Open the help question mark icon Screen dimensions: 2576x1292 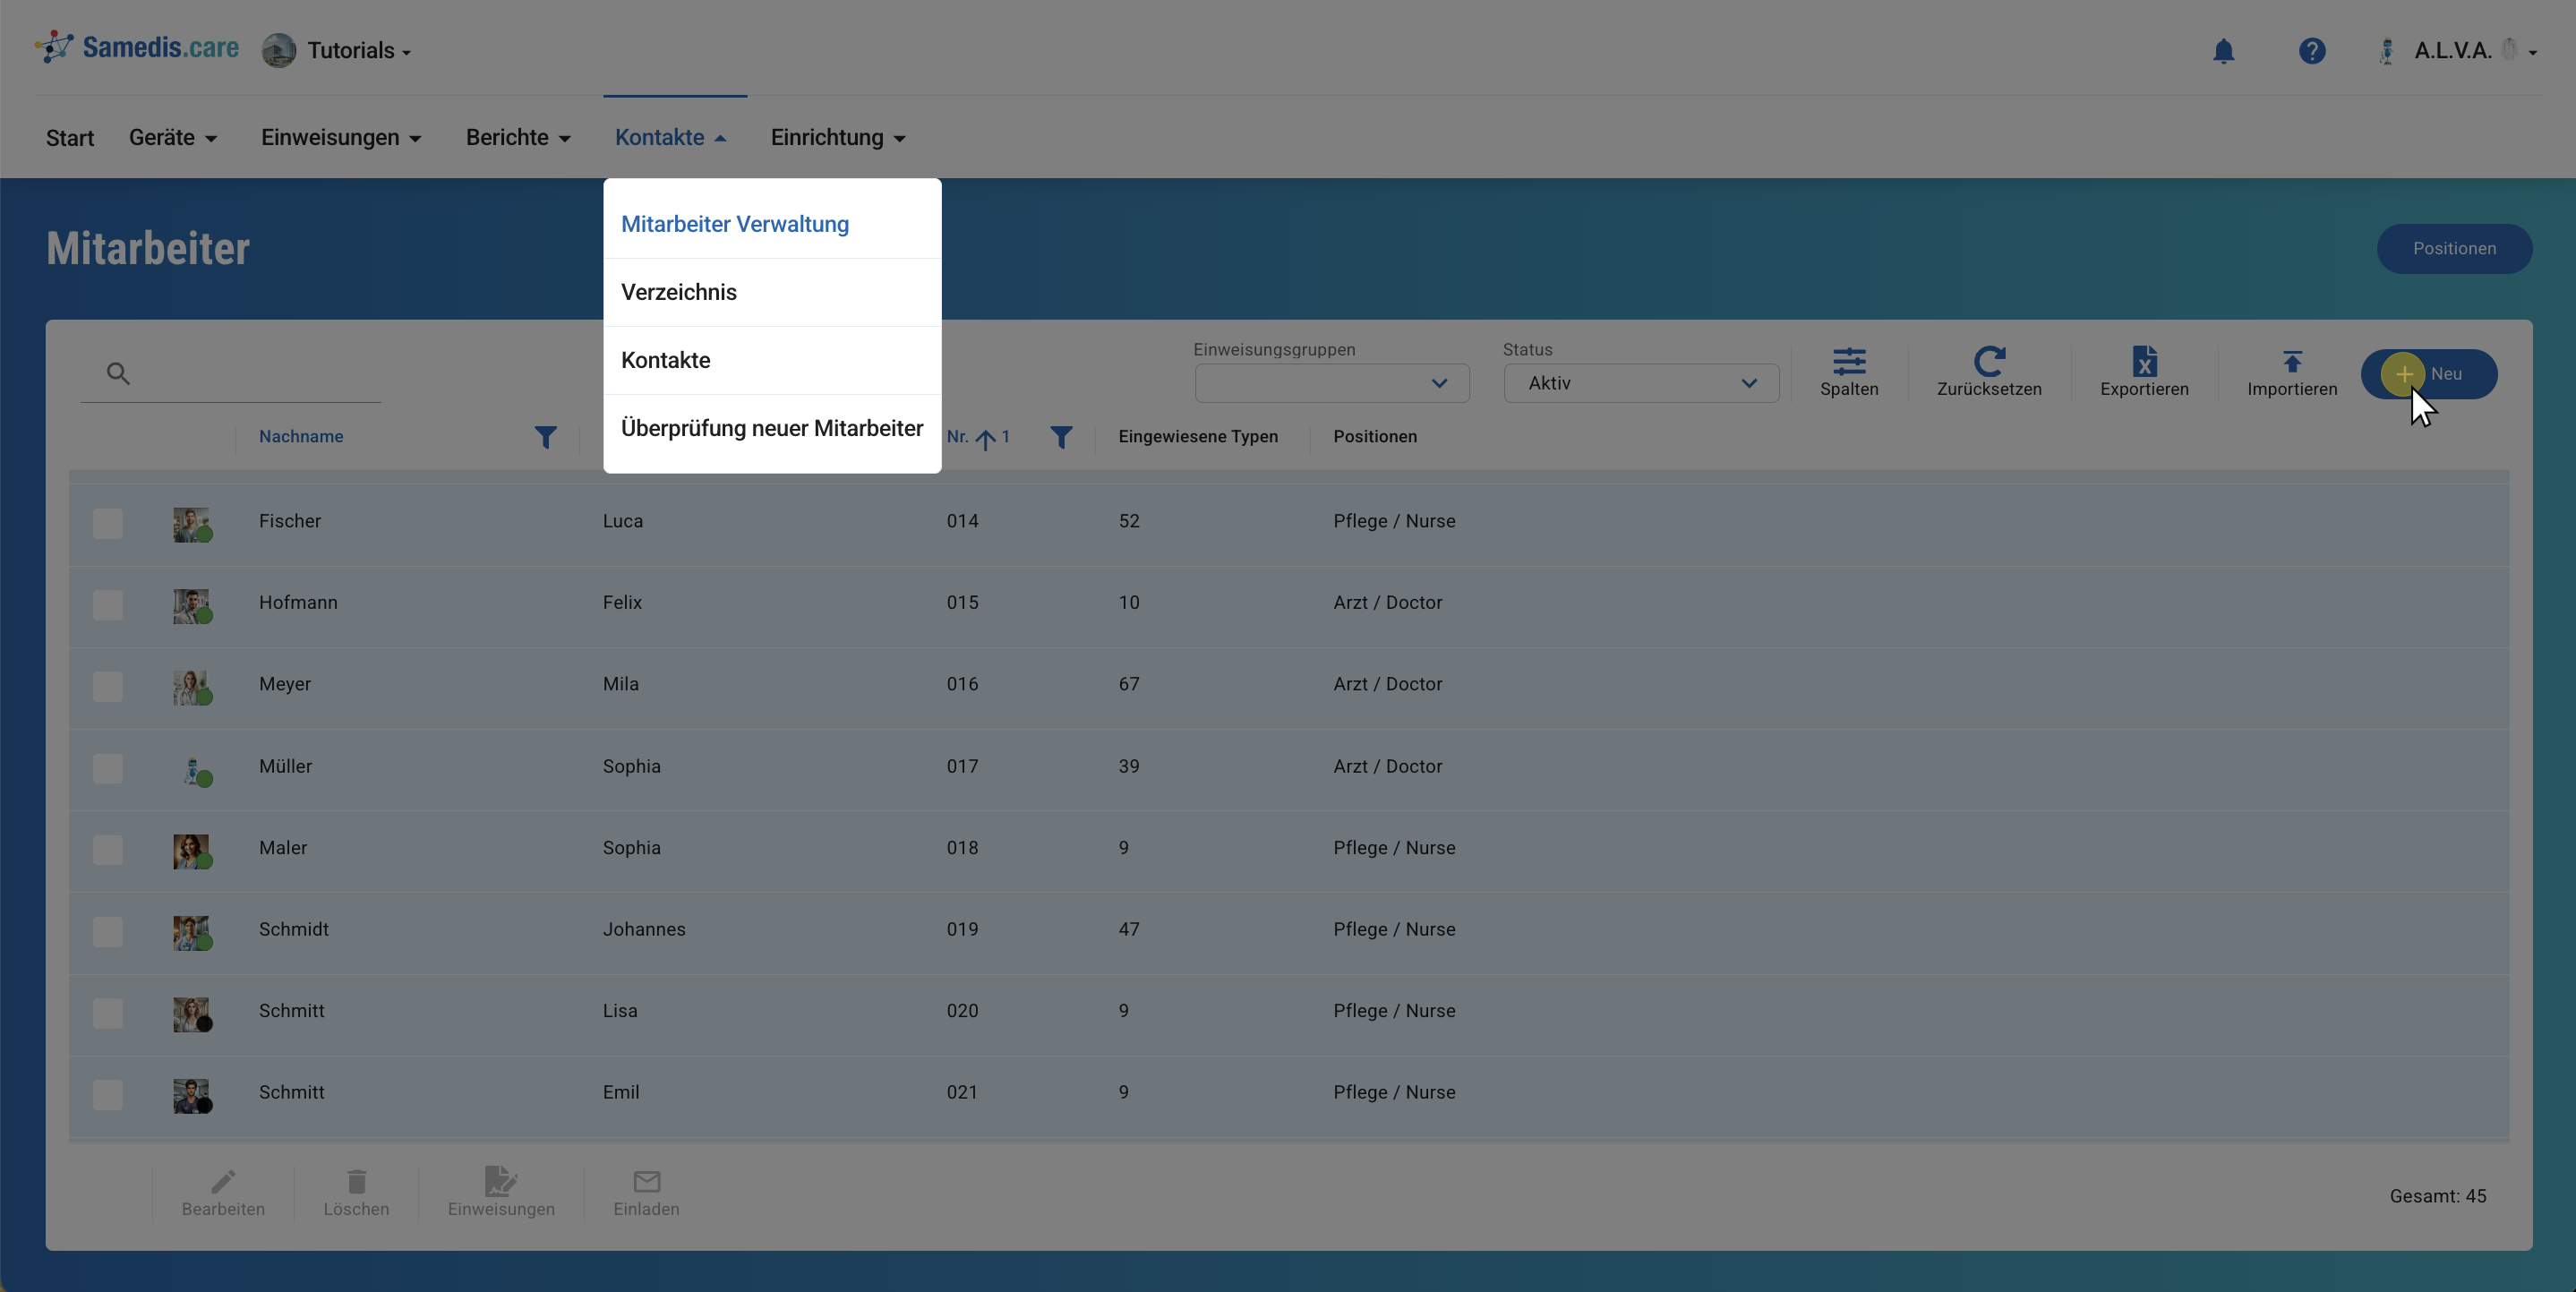[x=2311, y=51]
